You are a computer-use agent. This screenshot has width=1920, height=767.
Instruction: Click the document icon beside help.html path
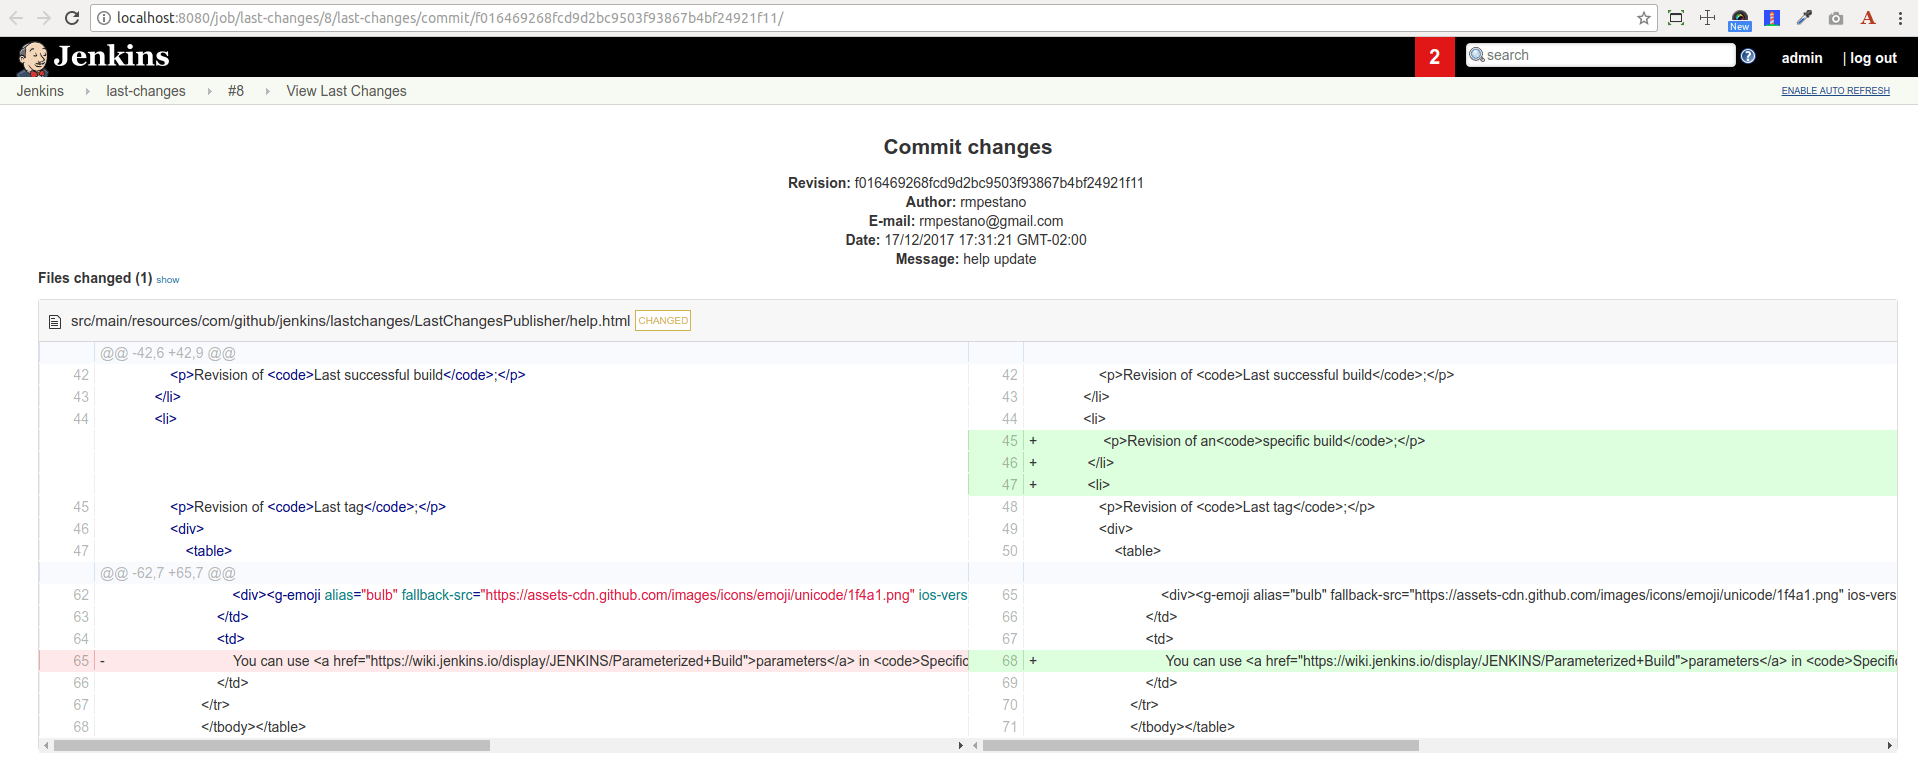click(x=55, y=322)
